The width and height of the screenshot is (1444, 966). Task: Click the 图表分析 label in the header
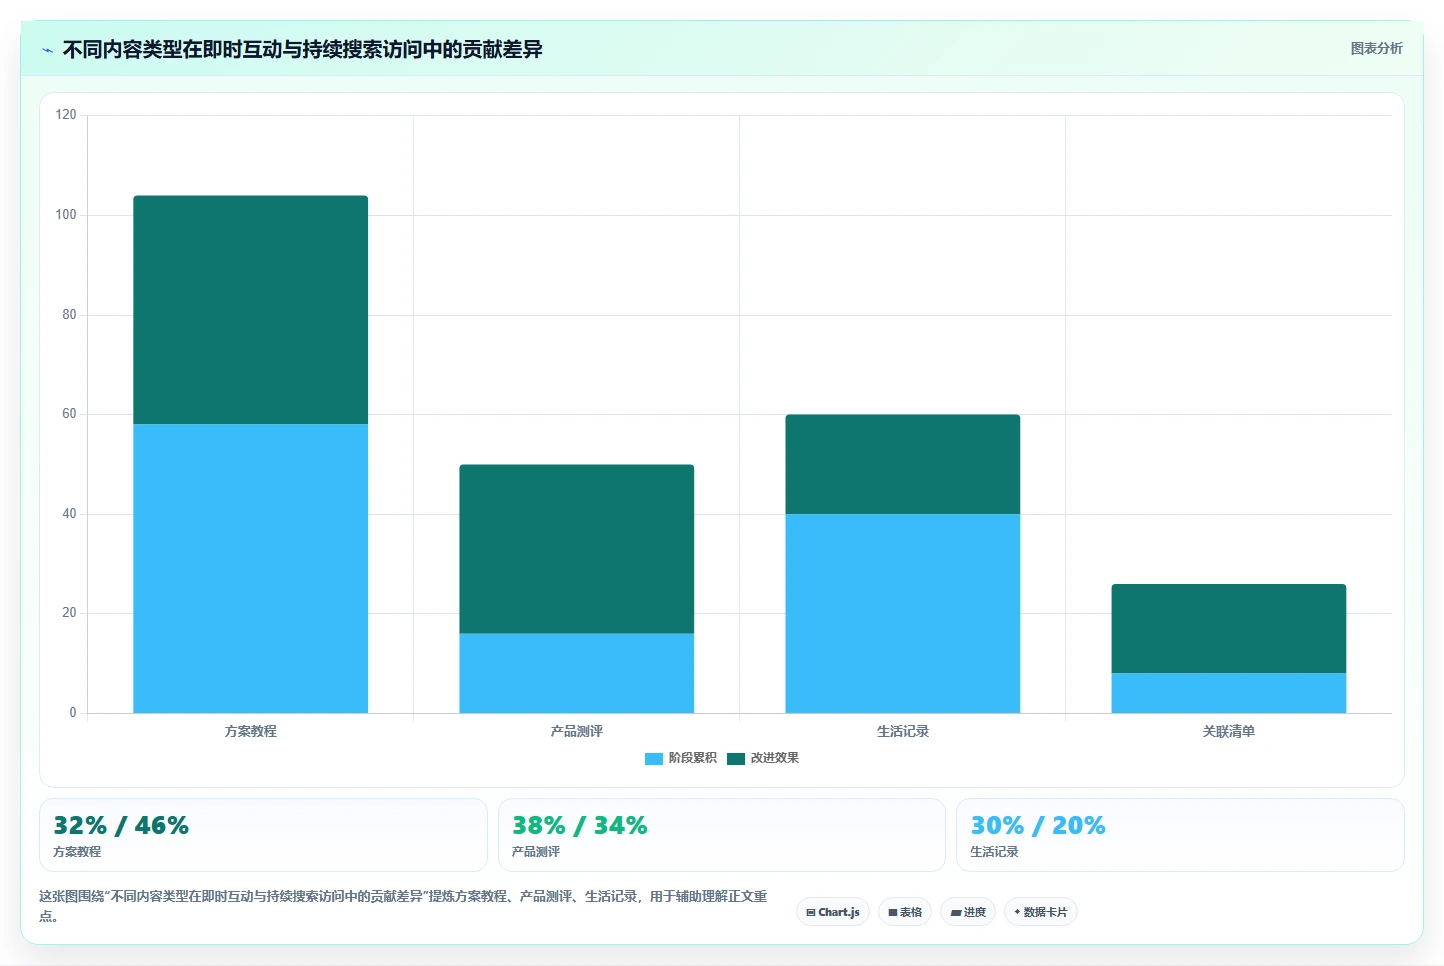(x=1376, y=48)
